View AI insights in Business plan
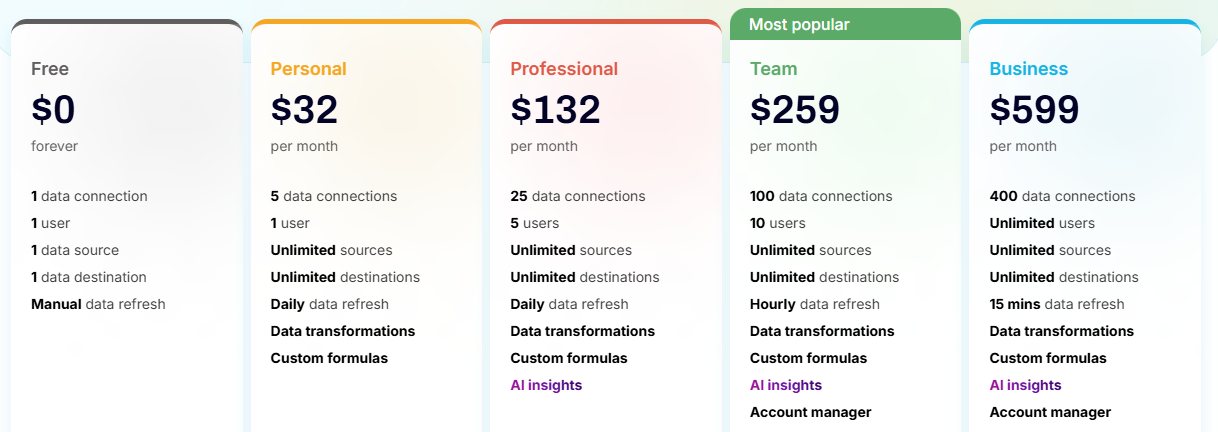The height and width of the screenshot is (432, 1218). coord(1025,385)
